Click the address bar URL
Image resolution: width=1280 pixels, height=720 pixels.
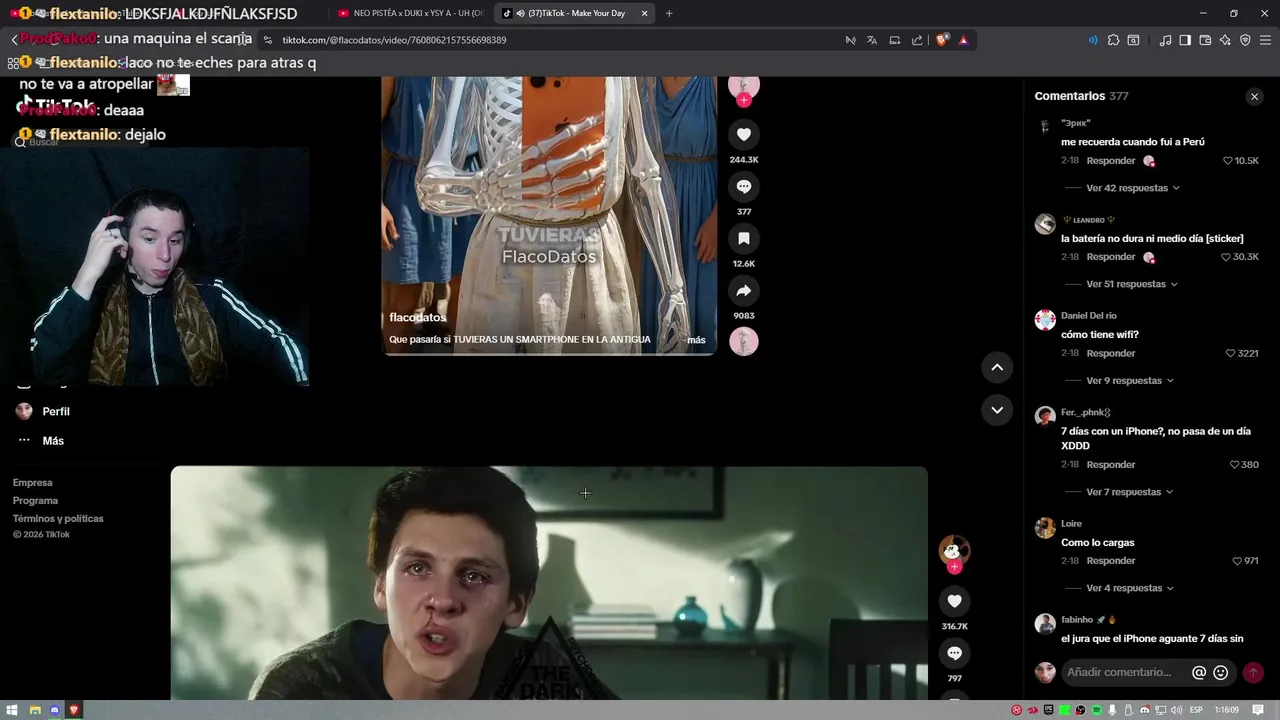point(394,40)
